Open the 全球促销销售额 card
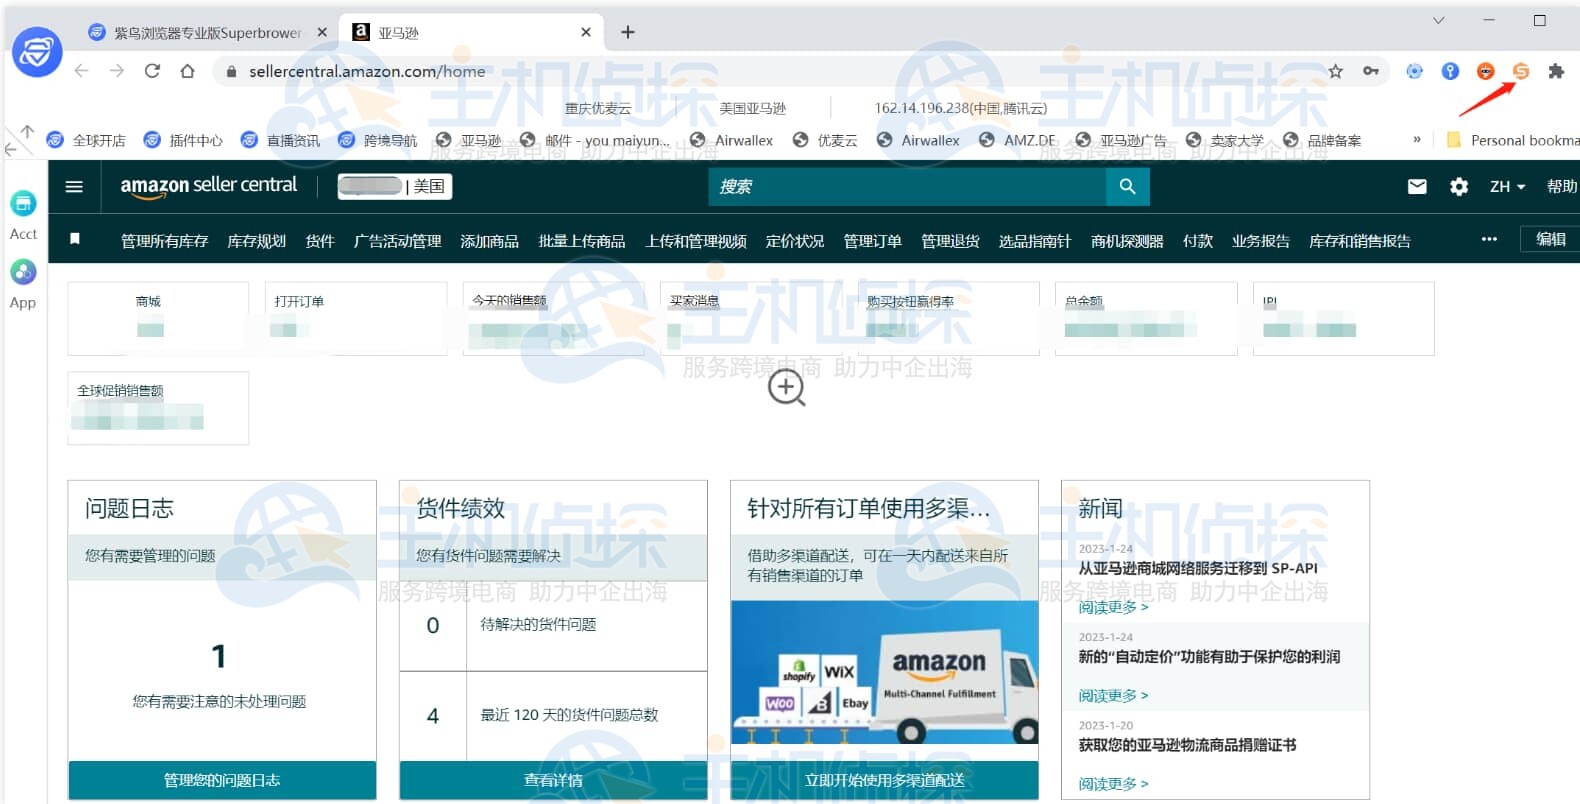Image resolution: width=1580 pixels, height=804 pixels. coord(158,408)
